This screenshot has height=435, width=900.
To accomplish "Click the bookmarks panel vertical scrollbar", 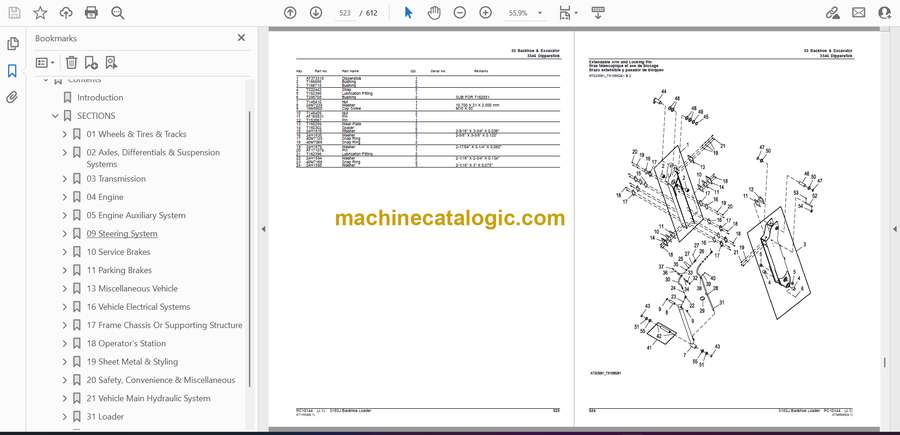I will click(x=249, y=250).
